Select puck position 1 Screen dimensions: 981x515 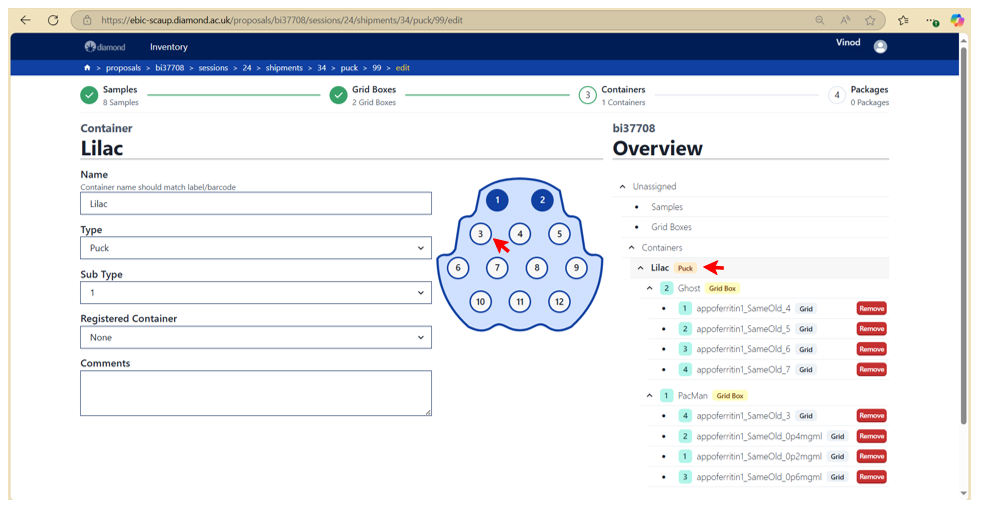coord(497,200)
